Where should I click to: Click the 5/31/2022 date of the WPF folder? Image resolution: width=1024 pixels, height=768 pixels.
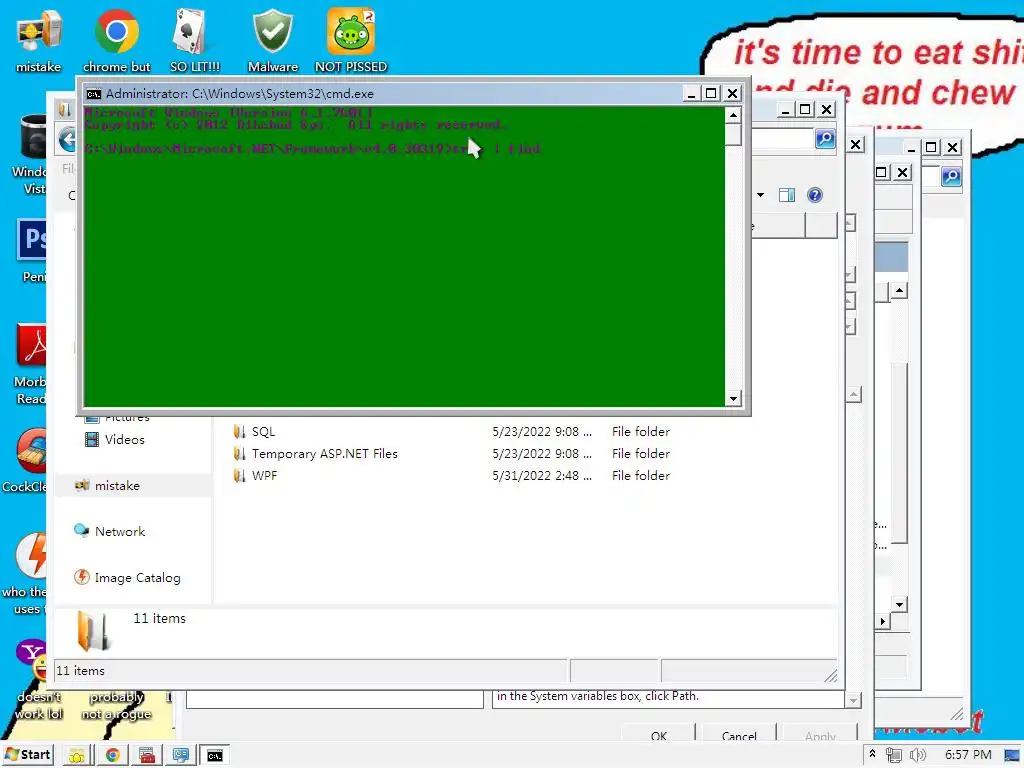(x=541, y=476)
